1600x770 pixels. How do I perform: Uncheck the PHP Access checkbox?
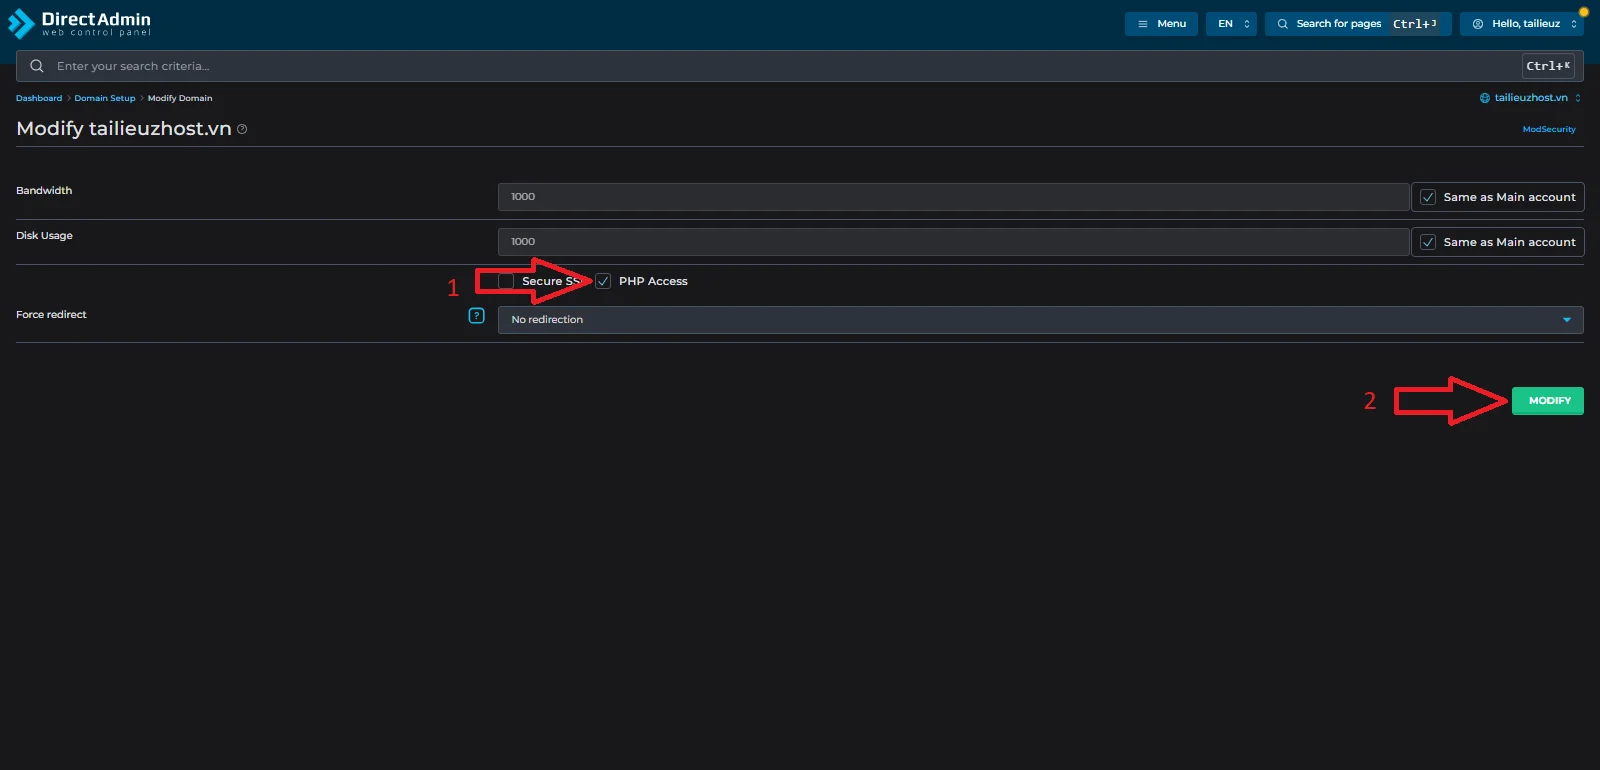pyautogui.click(x=603, y=281)
